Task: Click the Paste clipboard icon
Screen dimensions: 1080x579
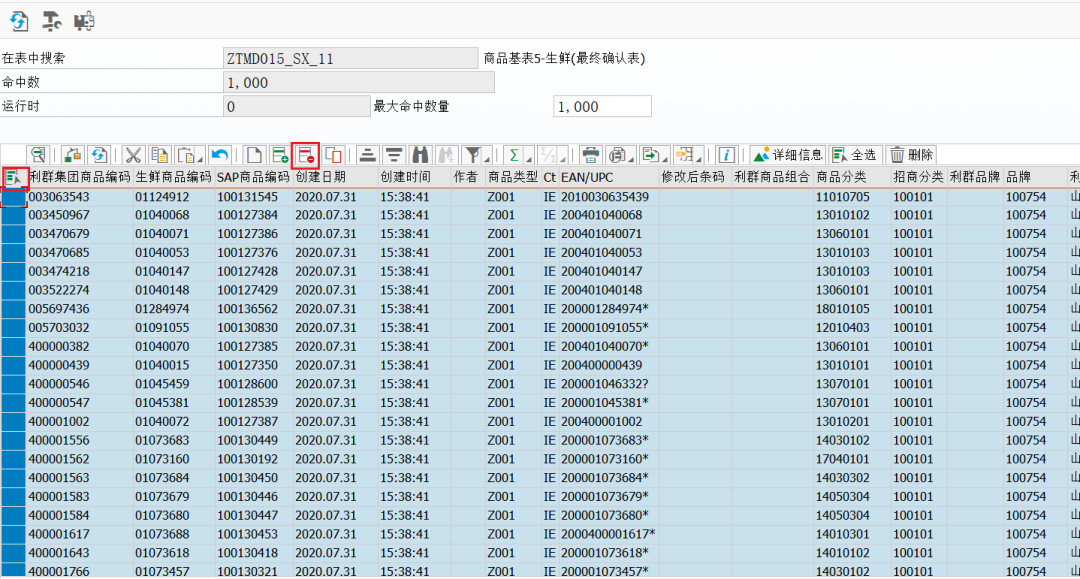Action: pos(186,155)
